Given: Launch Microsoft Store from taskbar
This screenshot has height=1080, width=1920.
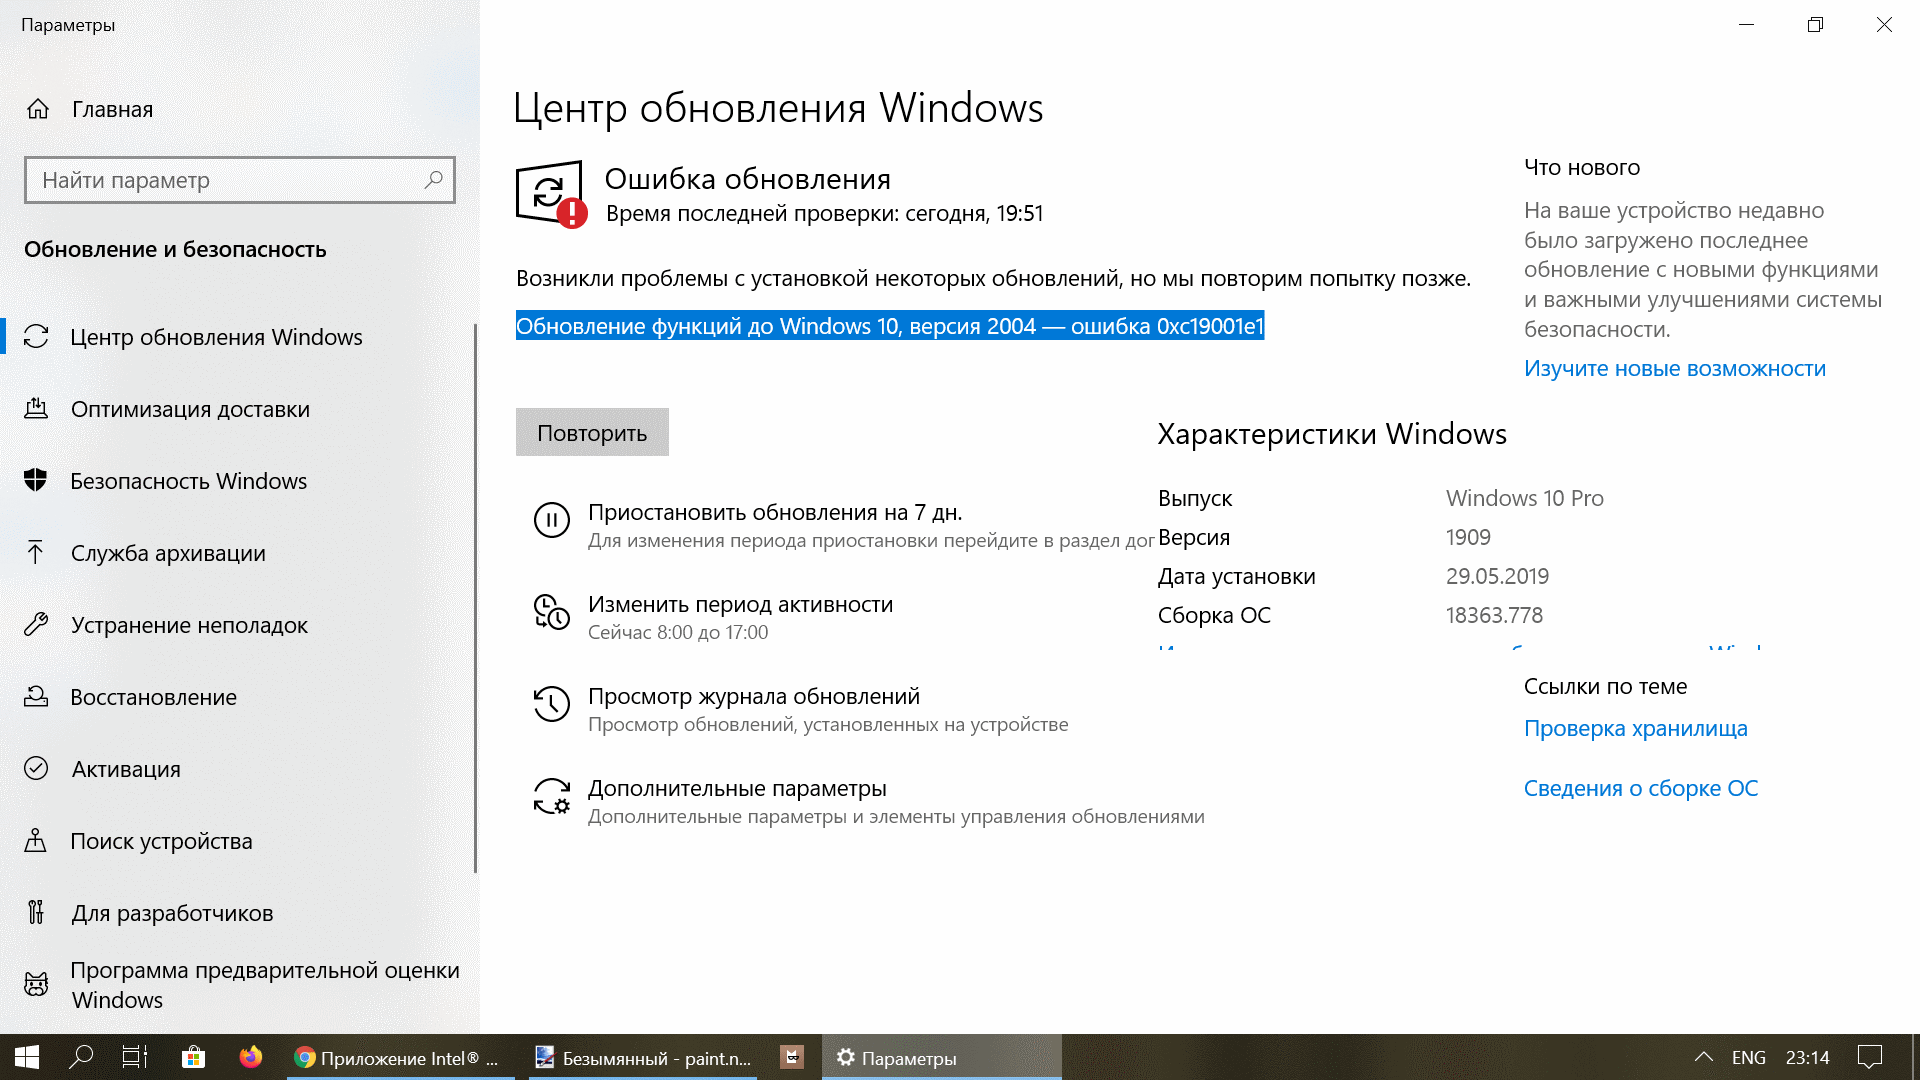Looking at the screenshot, I should [x=193, y=1057].
